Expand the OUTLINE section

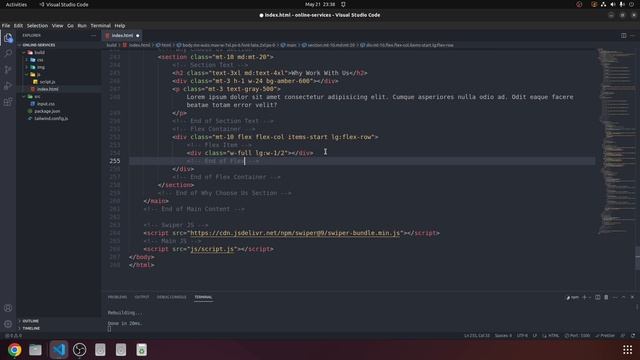(31, 321)
